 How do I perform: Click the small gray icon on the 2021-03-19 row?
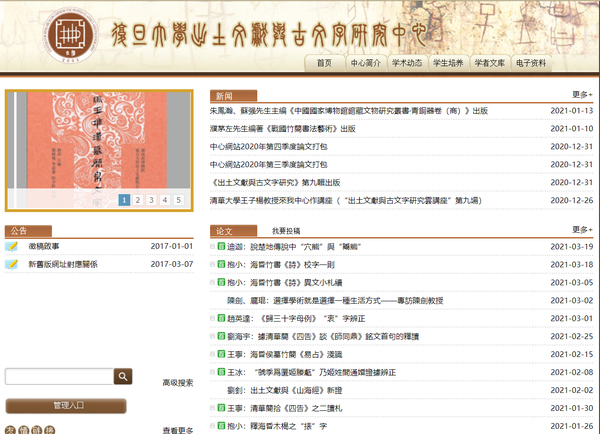[212, 246]
